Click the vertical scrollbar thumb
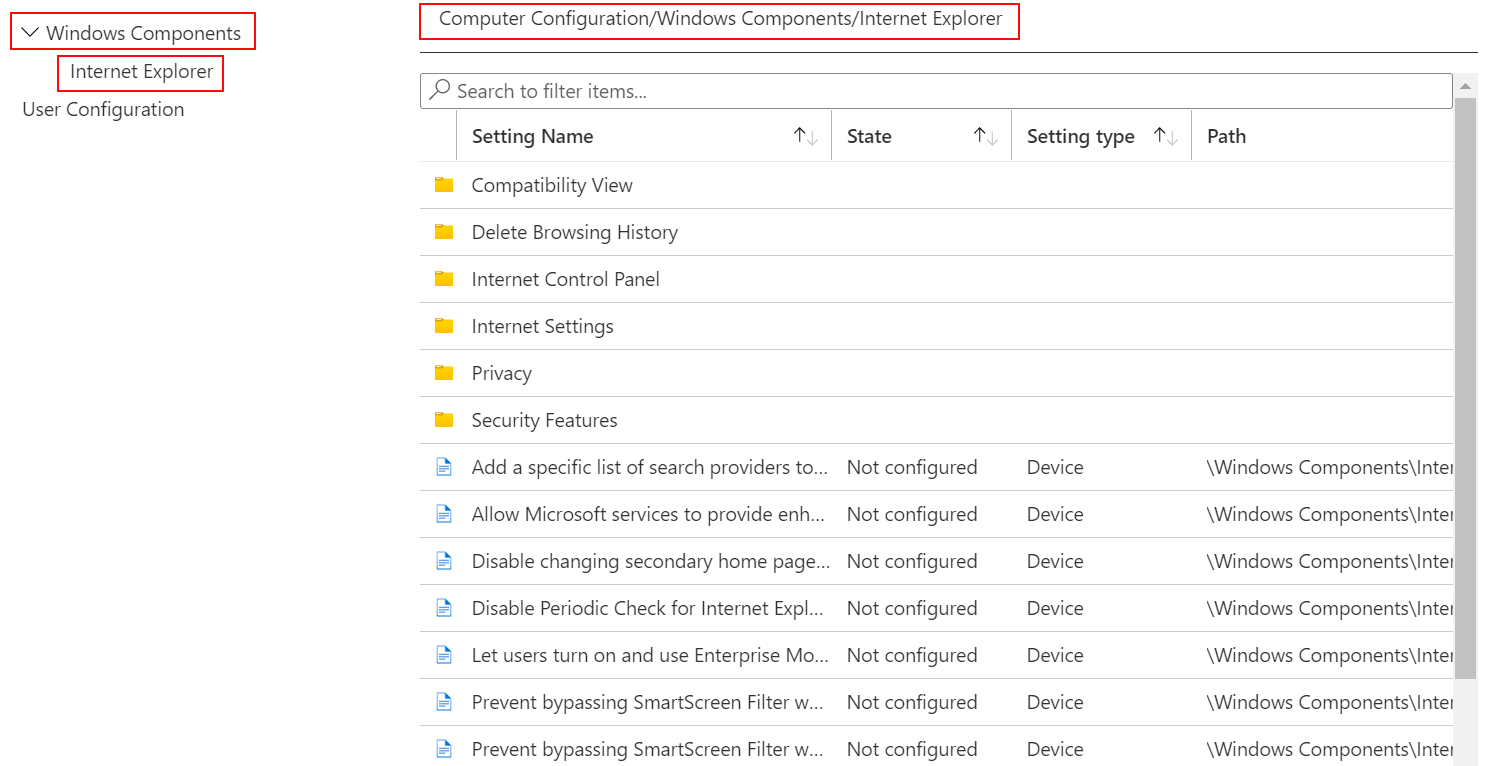 click(x=1465, y=388)
